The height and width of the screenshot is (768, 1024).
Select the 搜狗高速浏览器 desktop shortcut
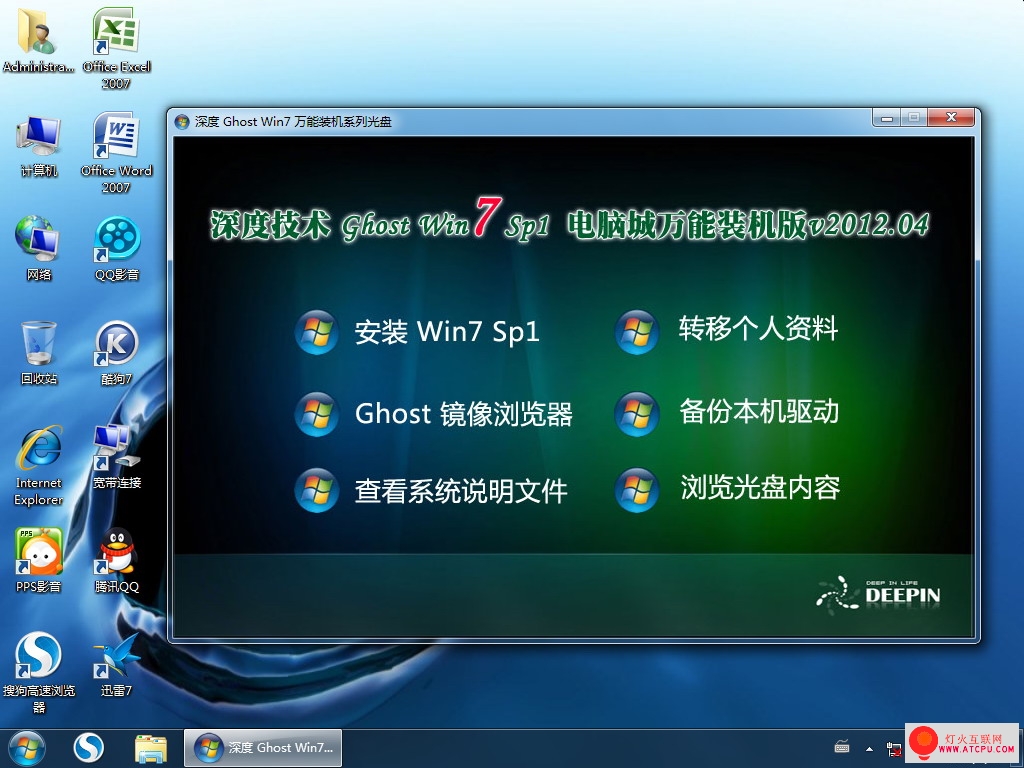(39, 673)
